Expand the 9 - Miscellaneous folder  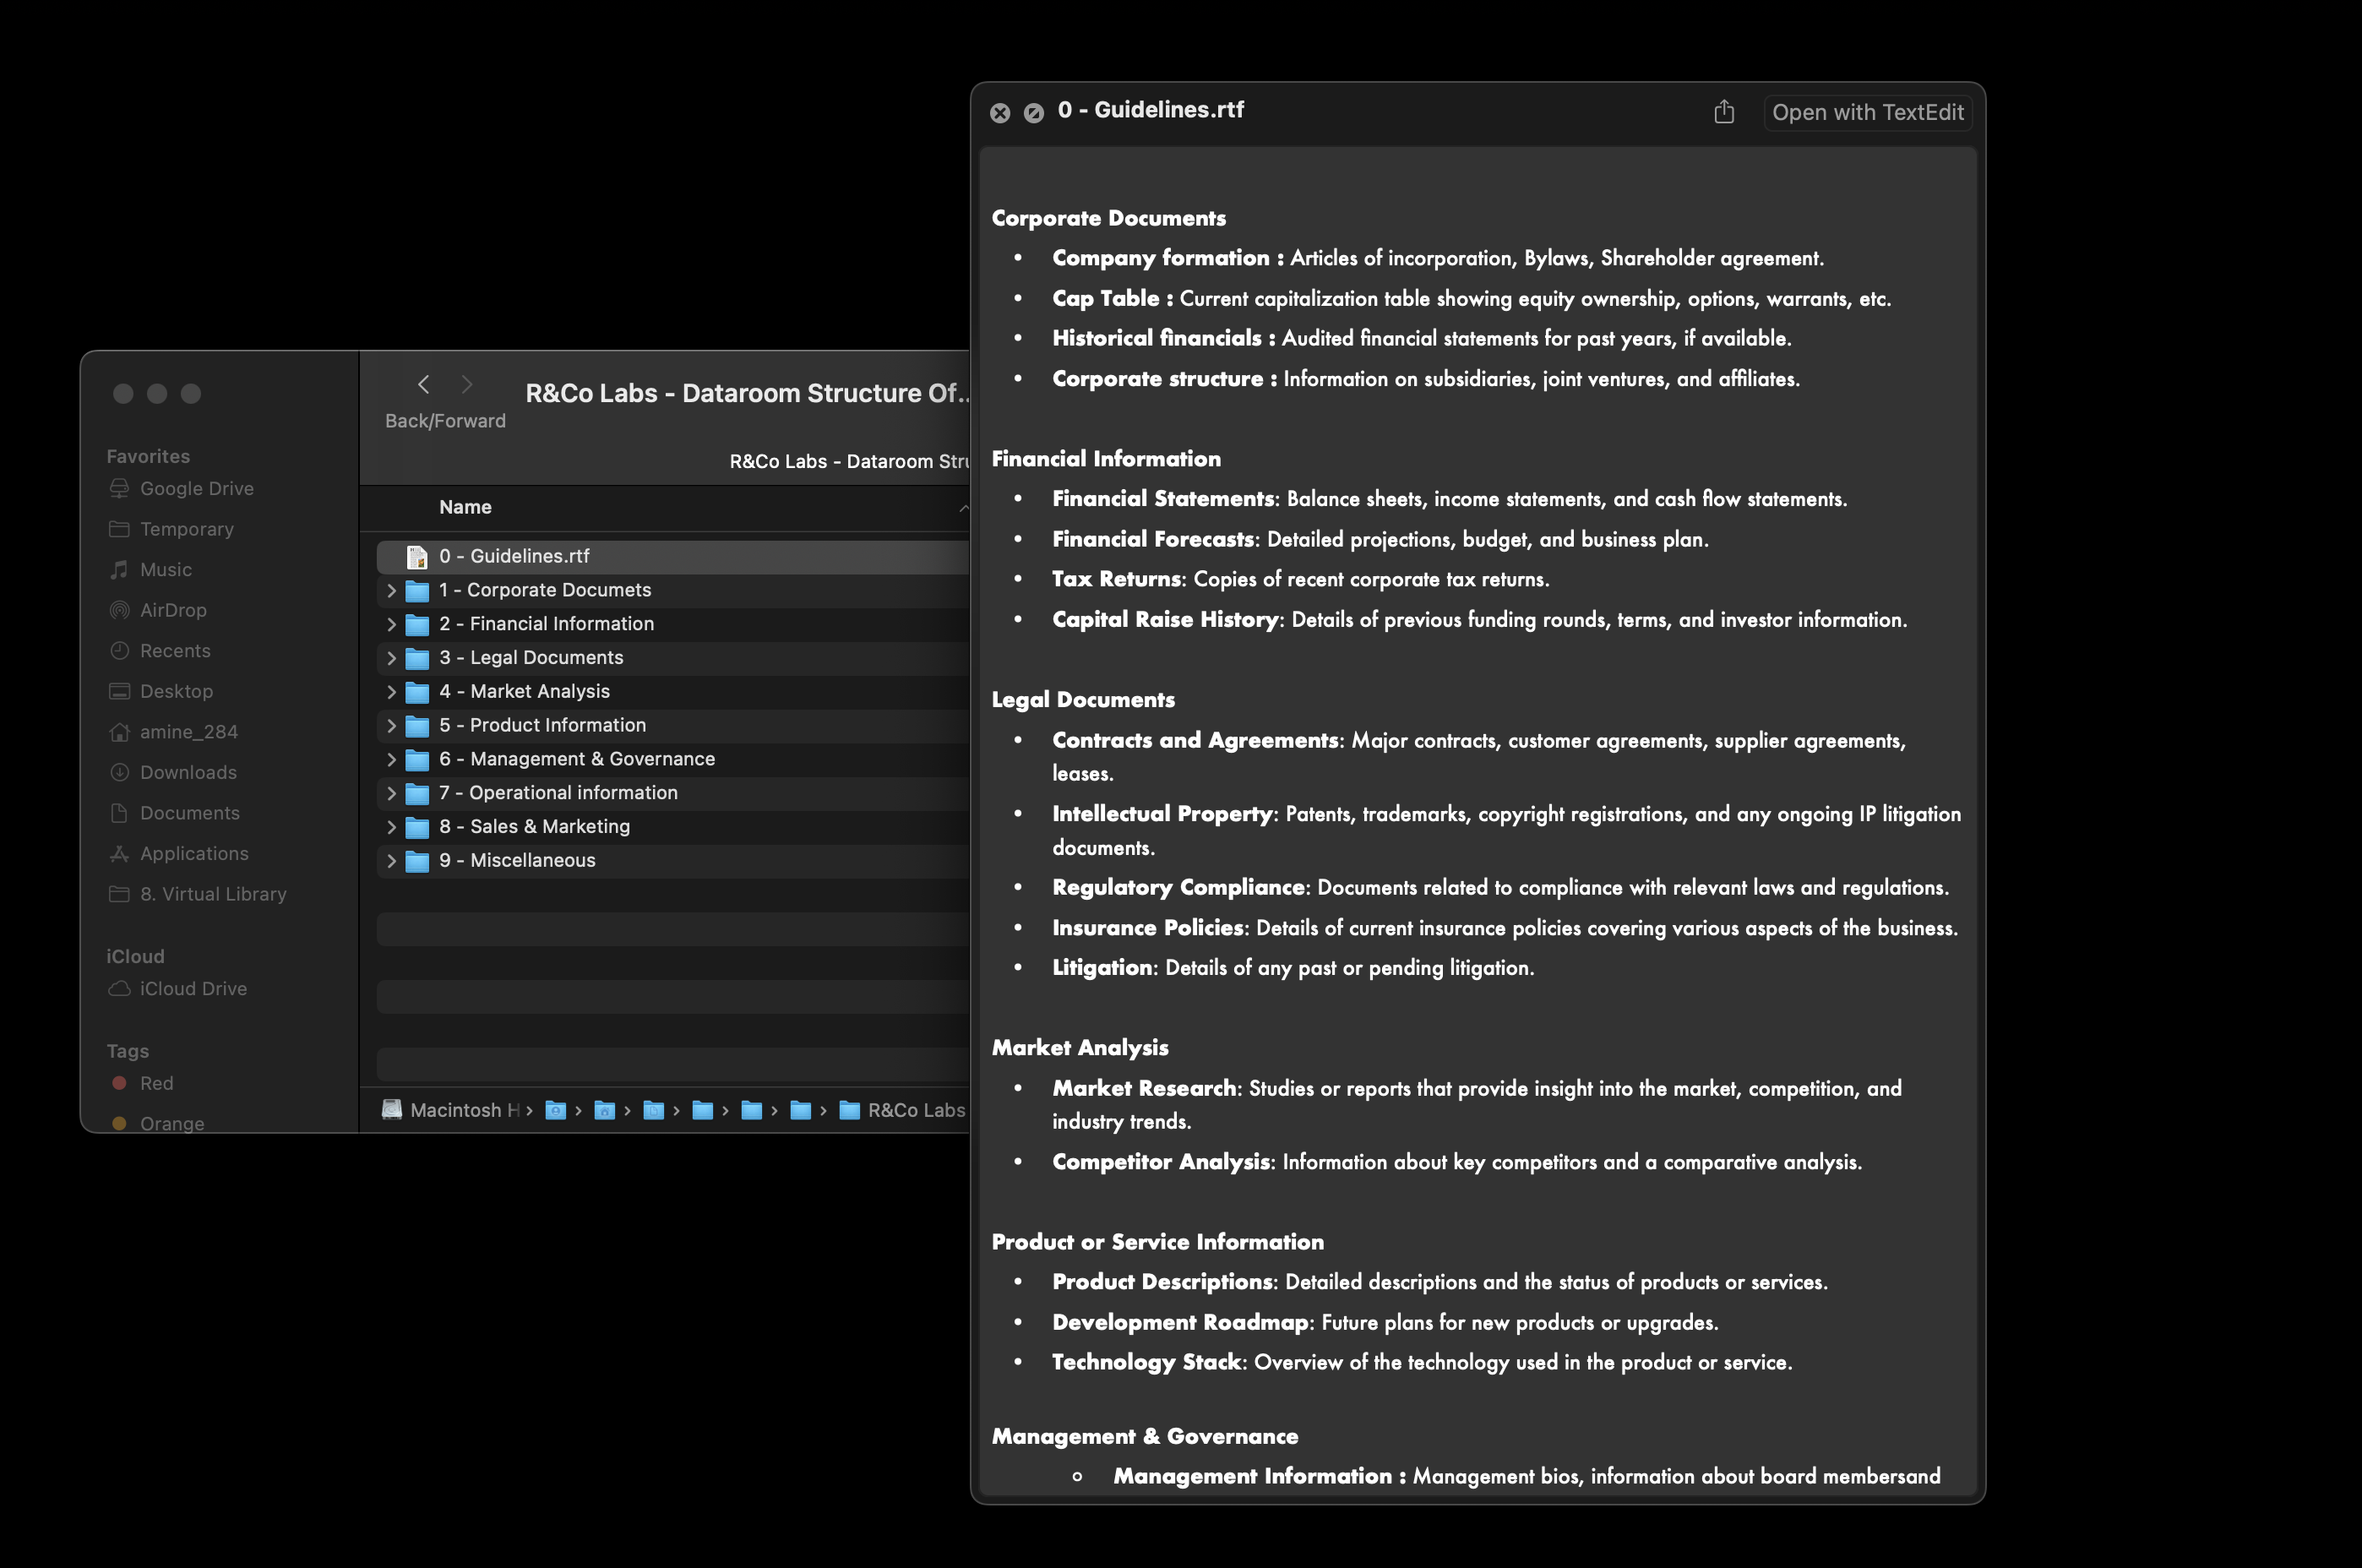[392, 861]
